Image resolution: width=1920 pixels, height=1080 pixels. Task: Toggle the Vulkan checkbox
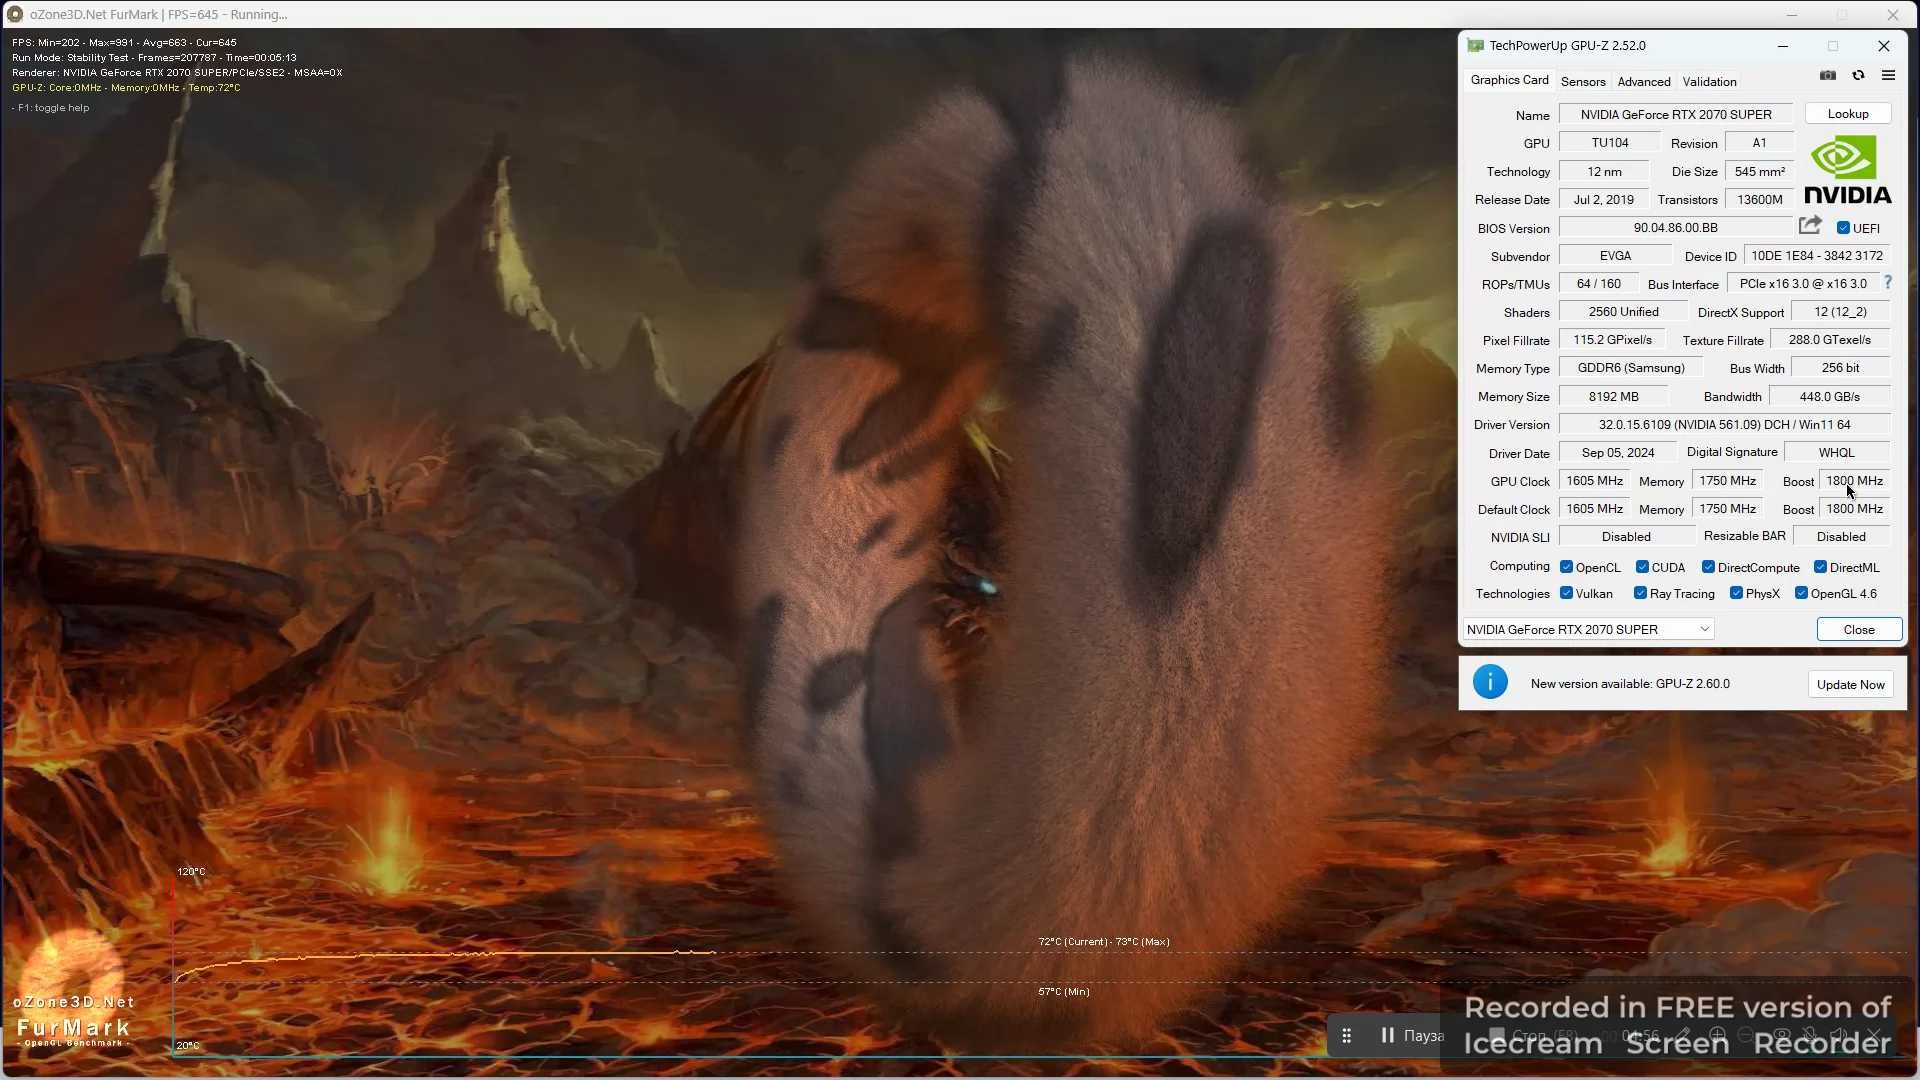[1567, 593]
